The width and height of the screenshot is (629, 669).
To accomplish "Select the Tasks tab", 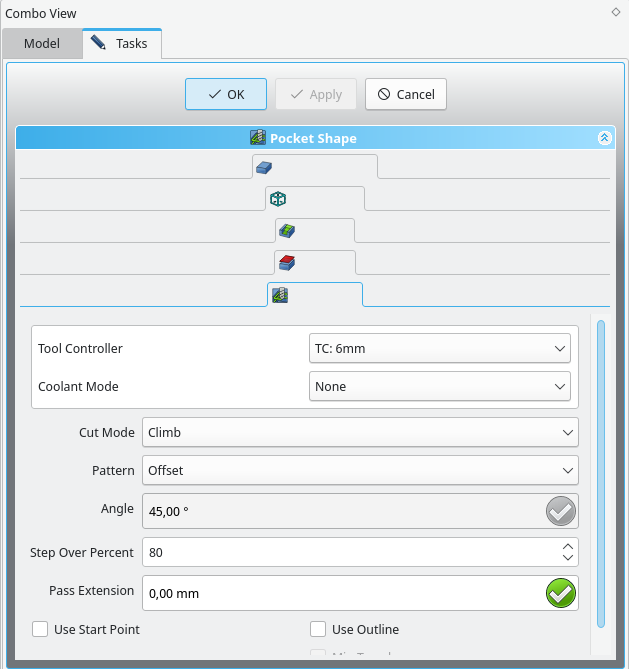I will (x=121, y=44).
